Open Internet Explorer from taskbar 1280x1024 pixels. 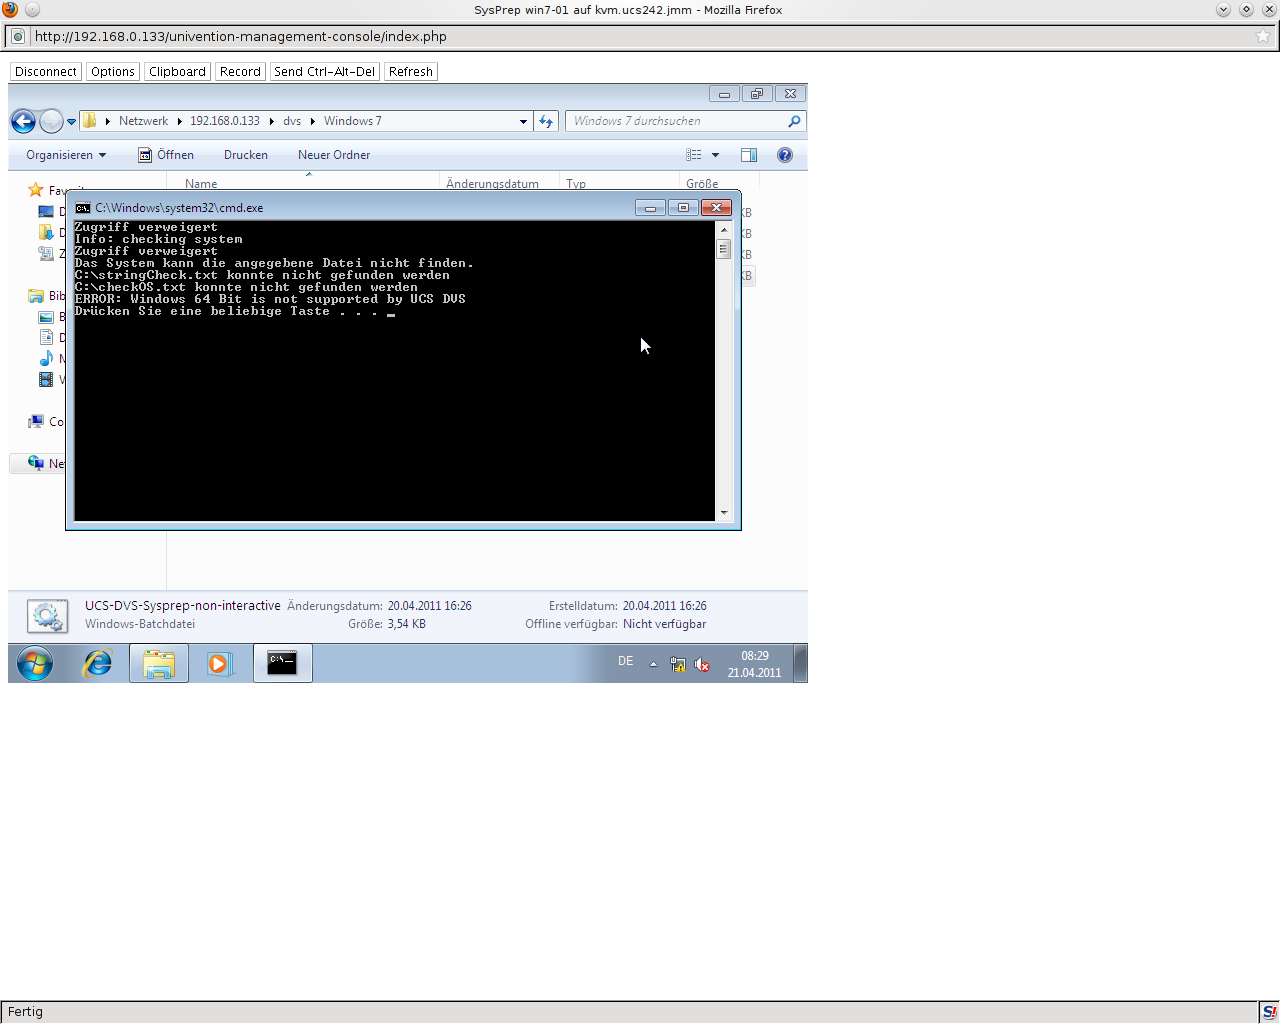tap(97, 663)
